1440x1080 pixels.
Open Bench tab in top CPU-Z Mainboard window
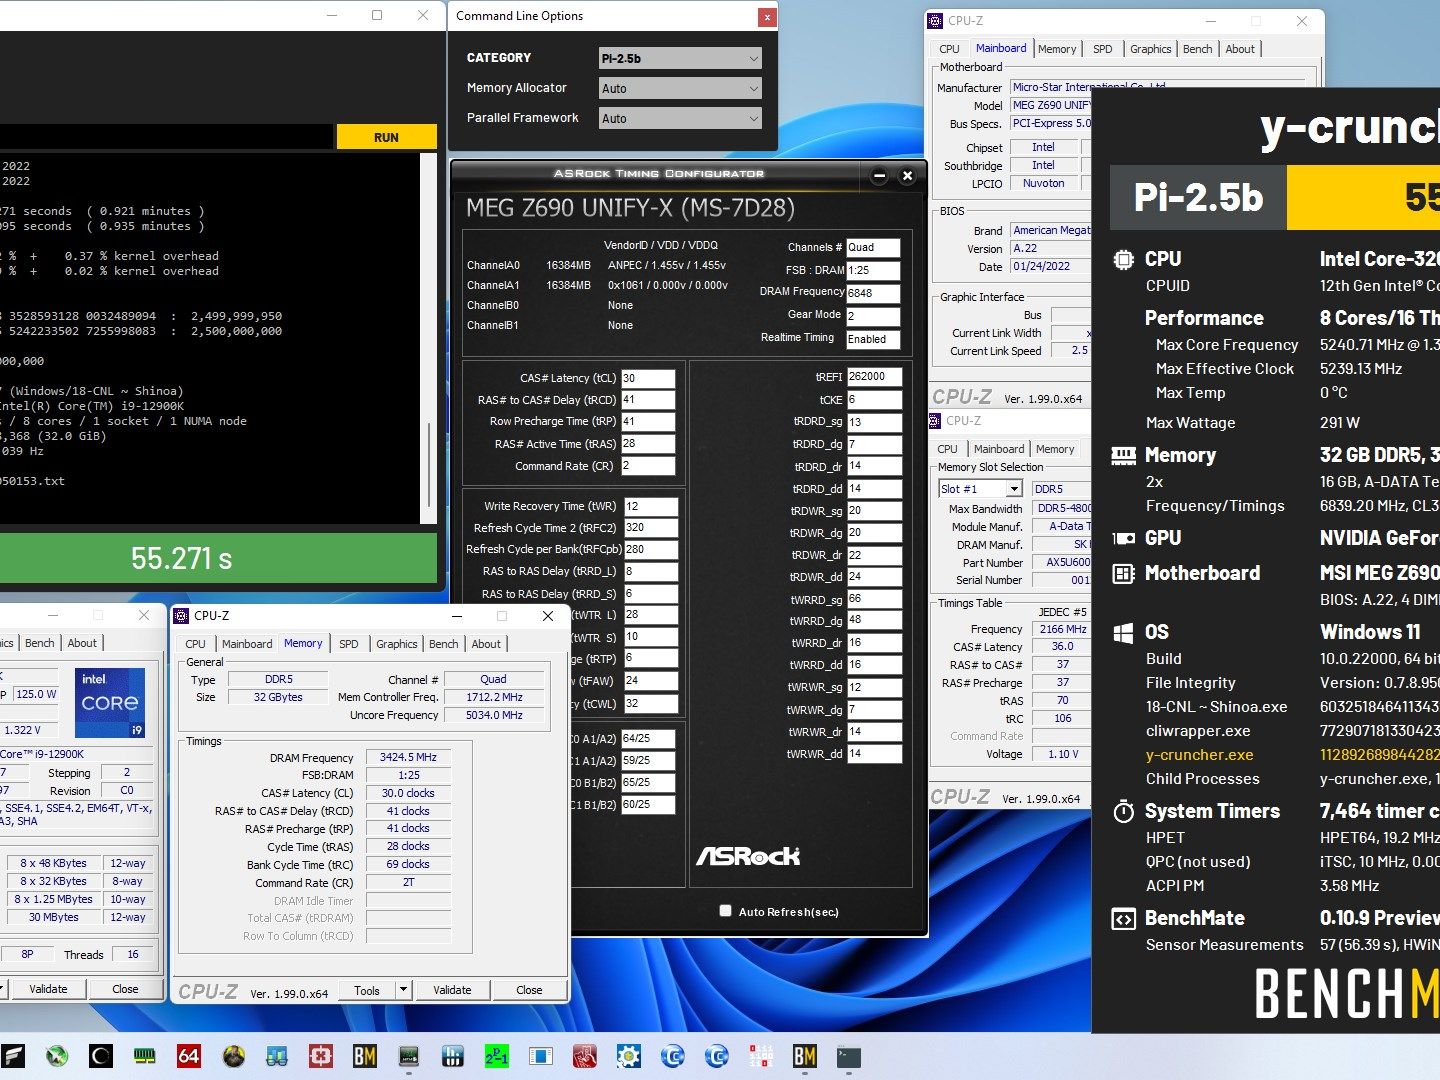point(1197,49)
